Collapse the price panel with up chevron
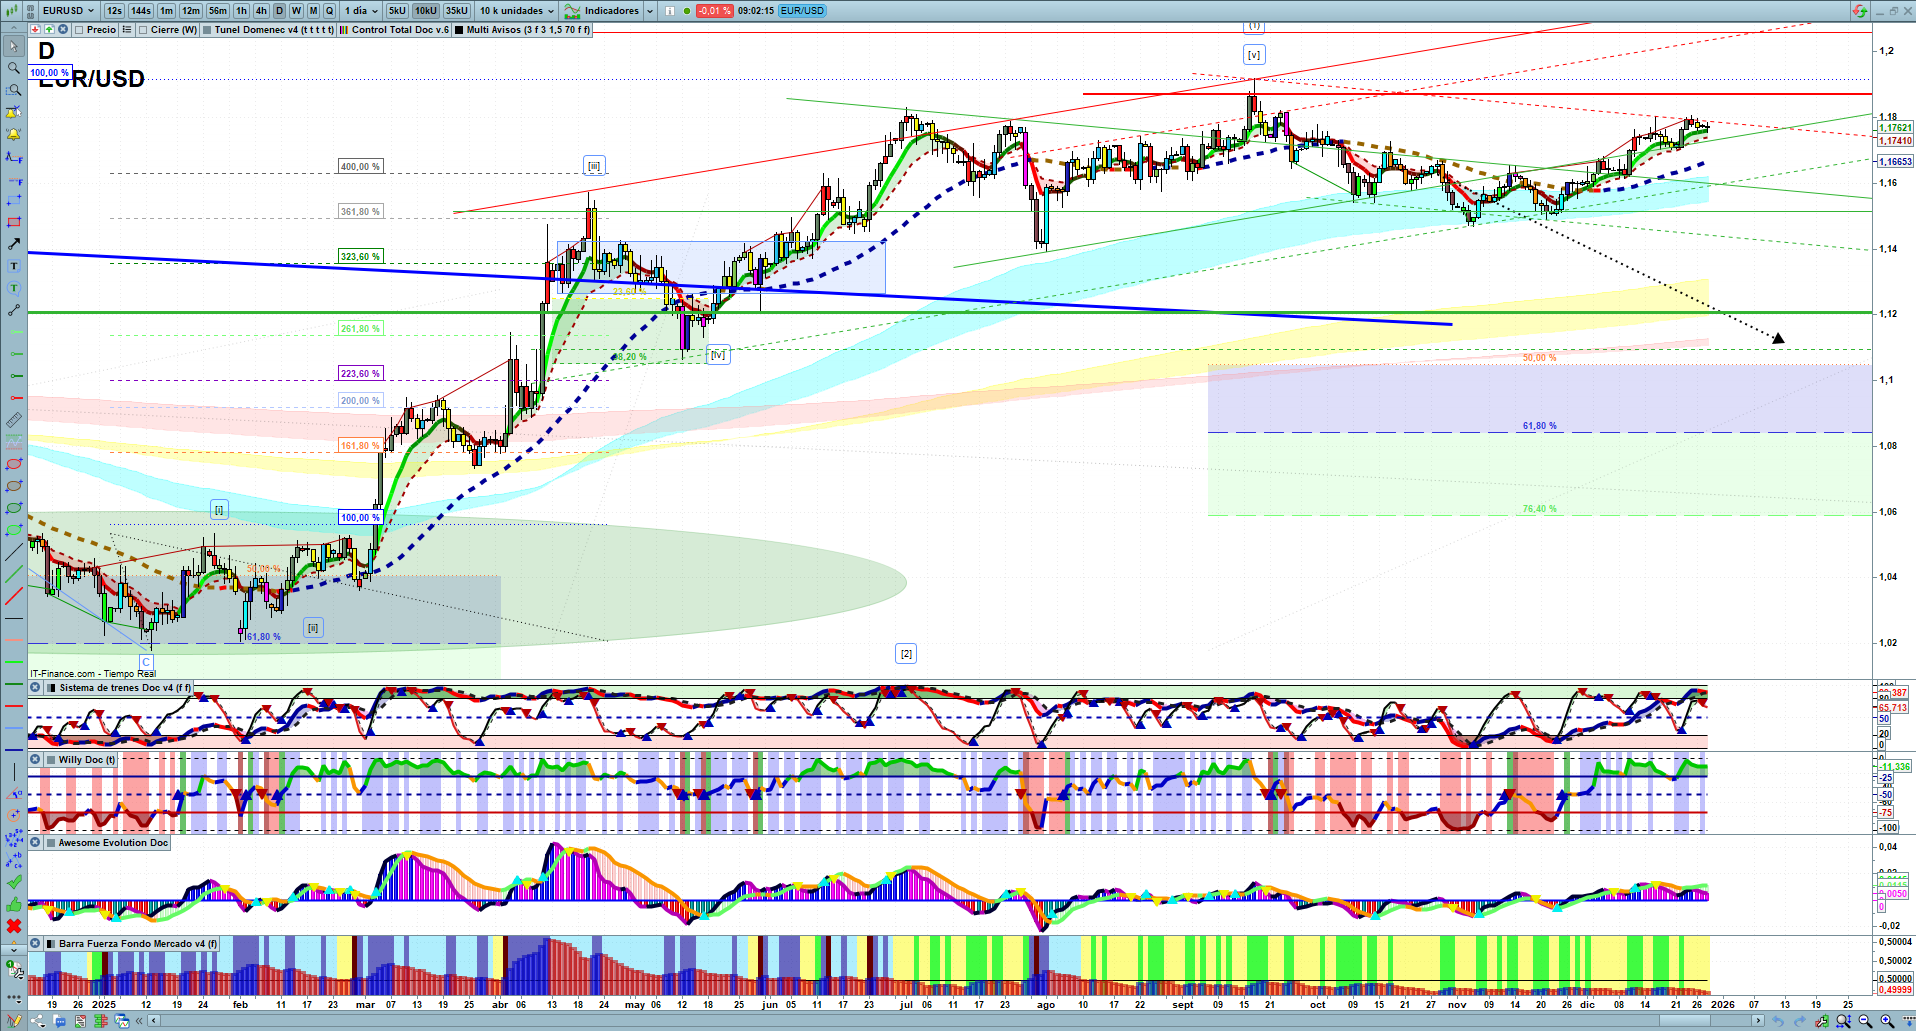1916x1031 pixels. click(x=13, y=30)
